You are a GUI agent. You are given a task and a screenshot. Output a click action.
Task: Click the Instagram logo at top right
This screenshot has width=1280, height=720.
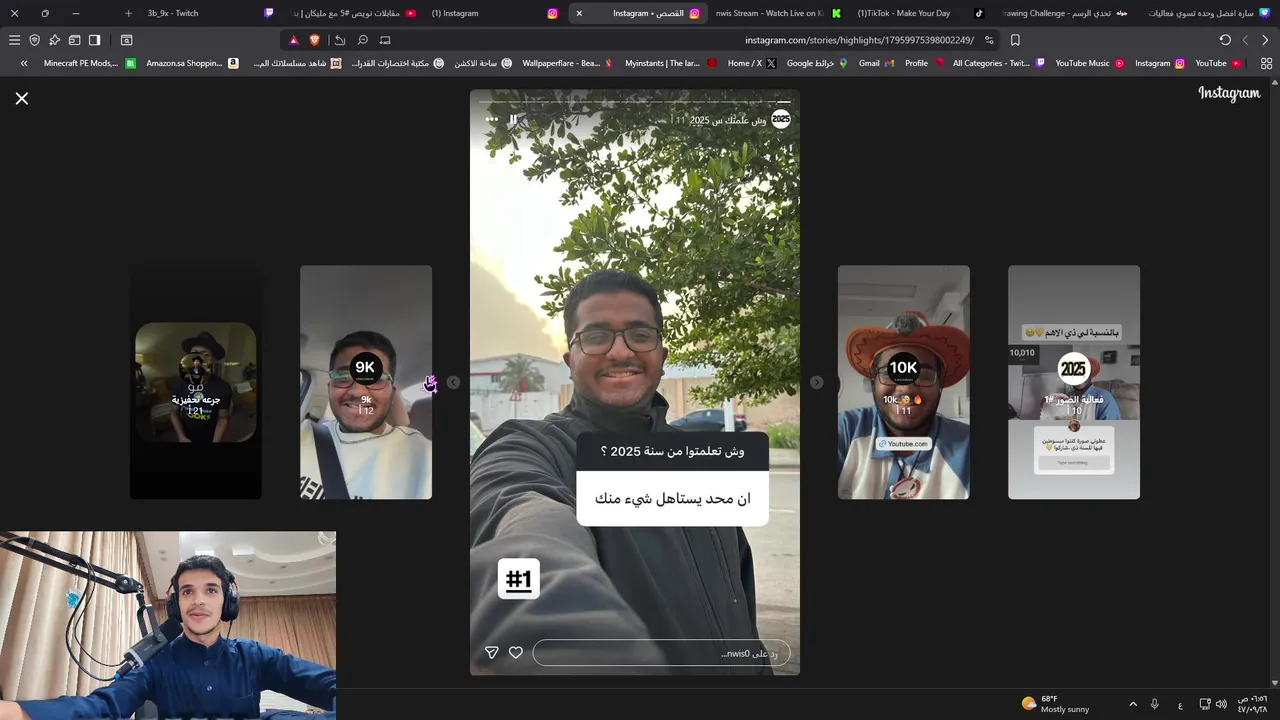point(1229,94)
